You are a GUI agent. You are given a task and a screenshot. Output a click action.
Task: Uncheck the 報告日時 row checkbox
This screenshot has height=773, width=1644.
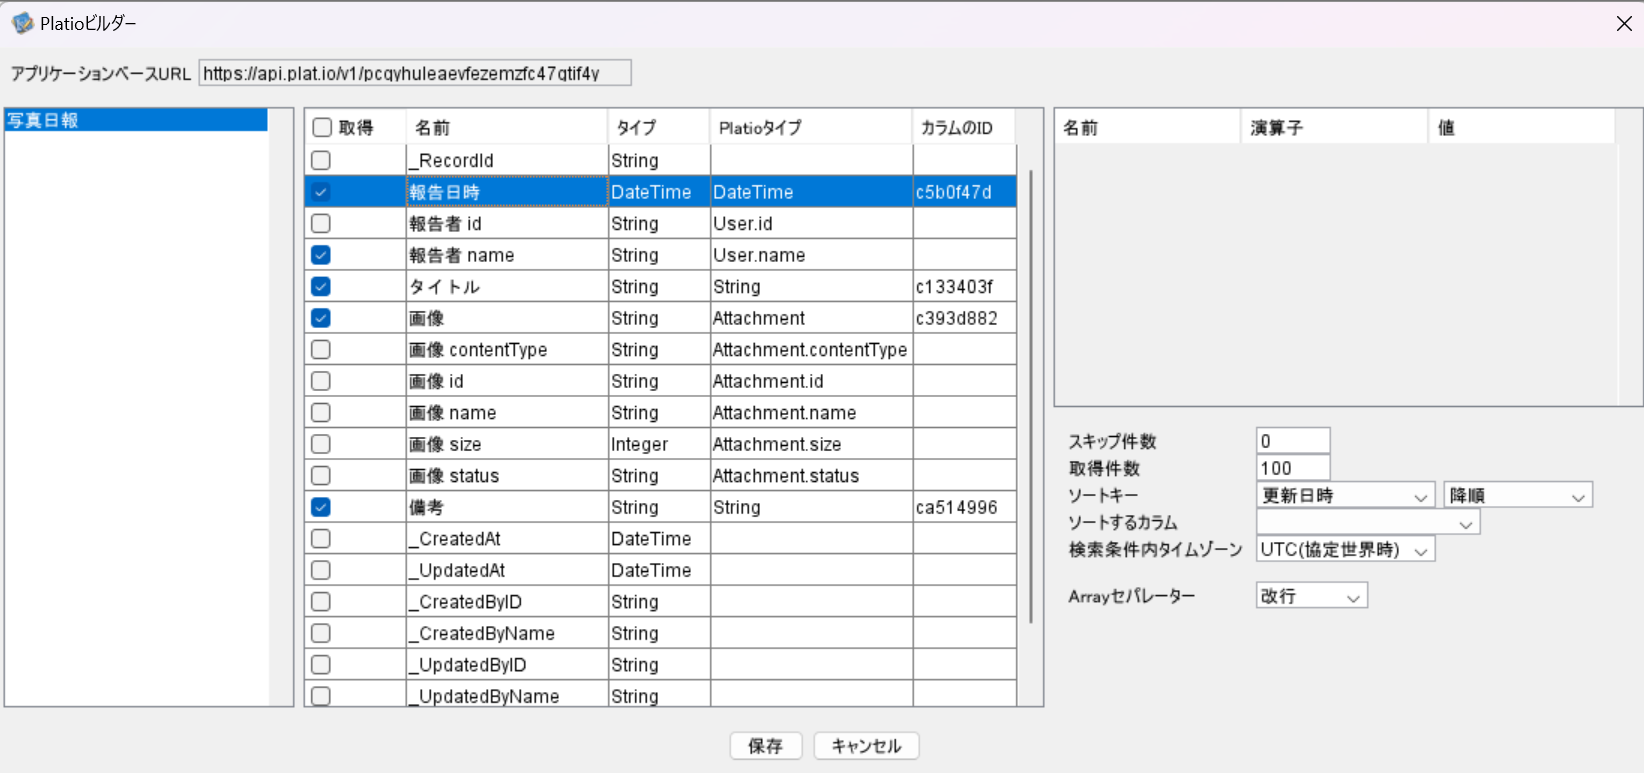321,192
